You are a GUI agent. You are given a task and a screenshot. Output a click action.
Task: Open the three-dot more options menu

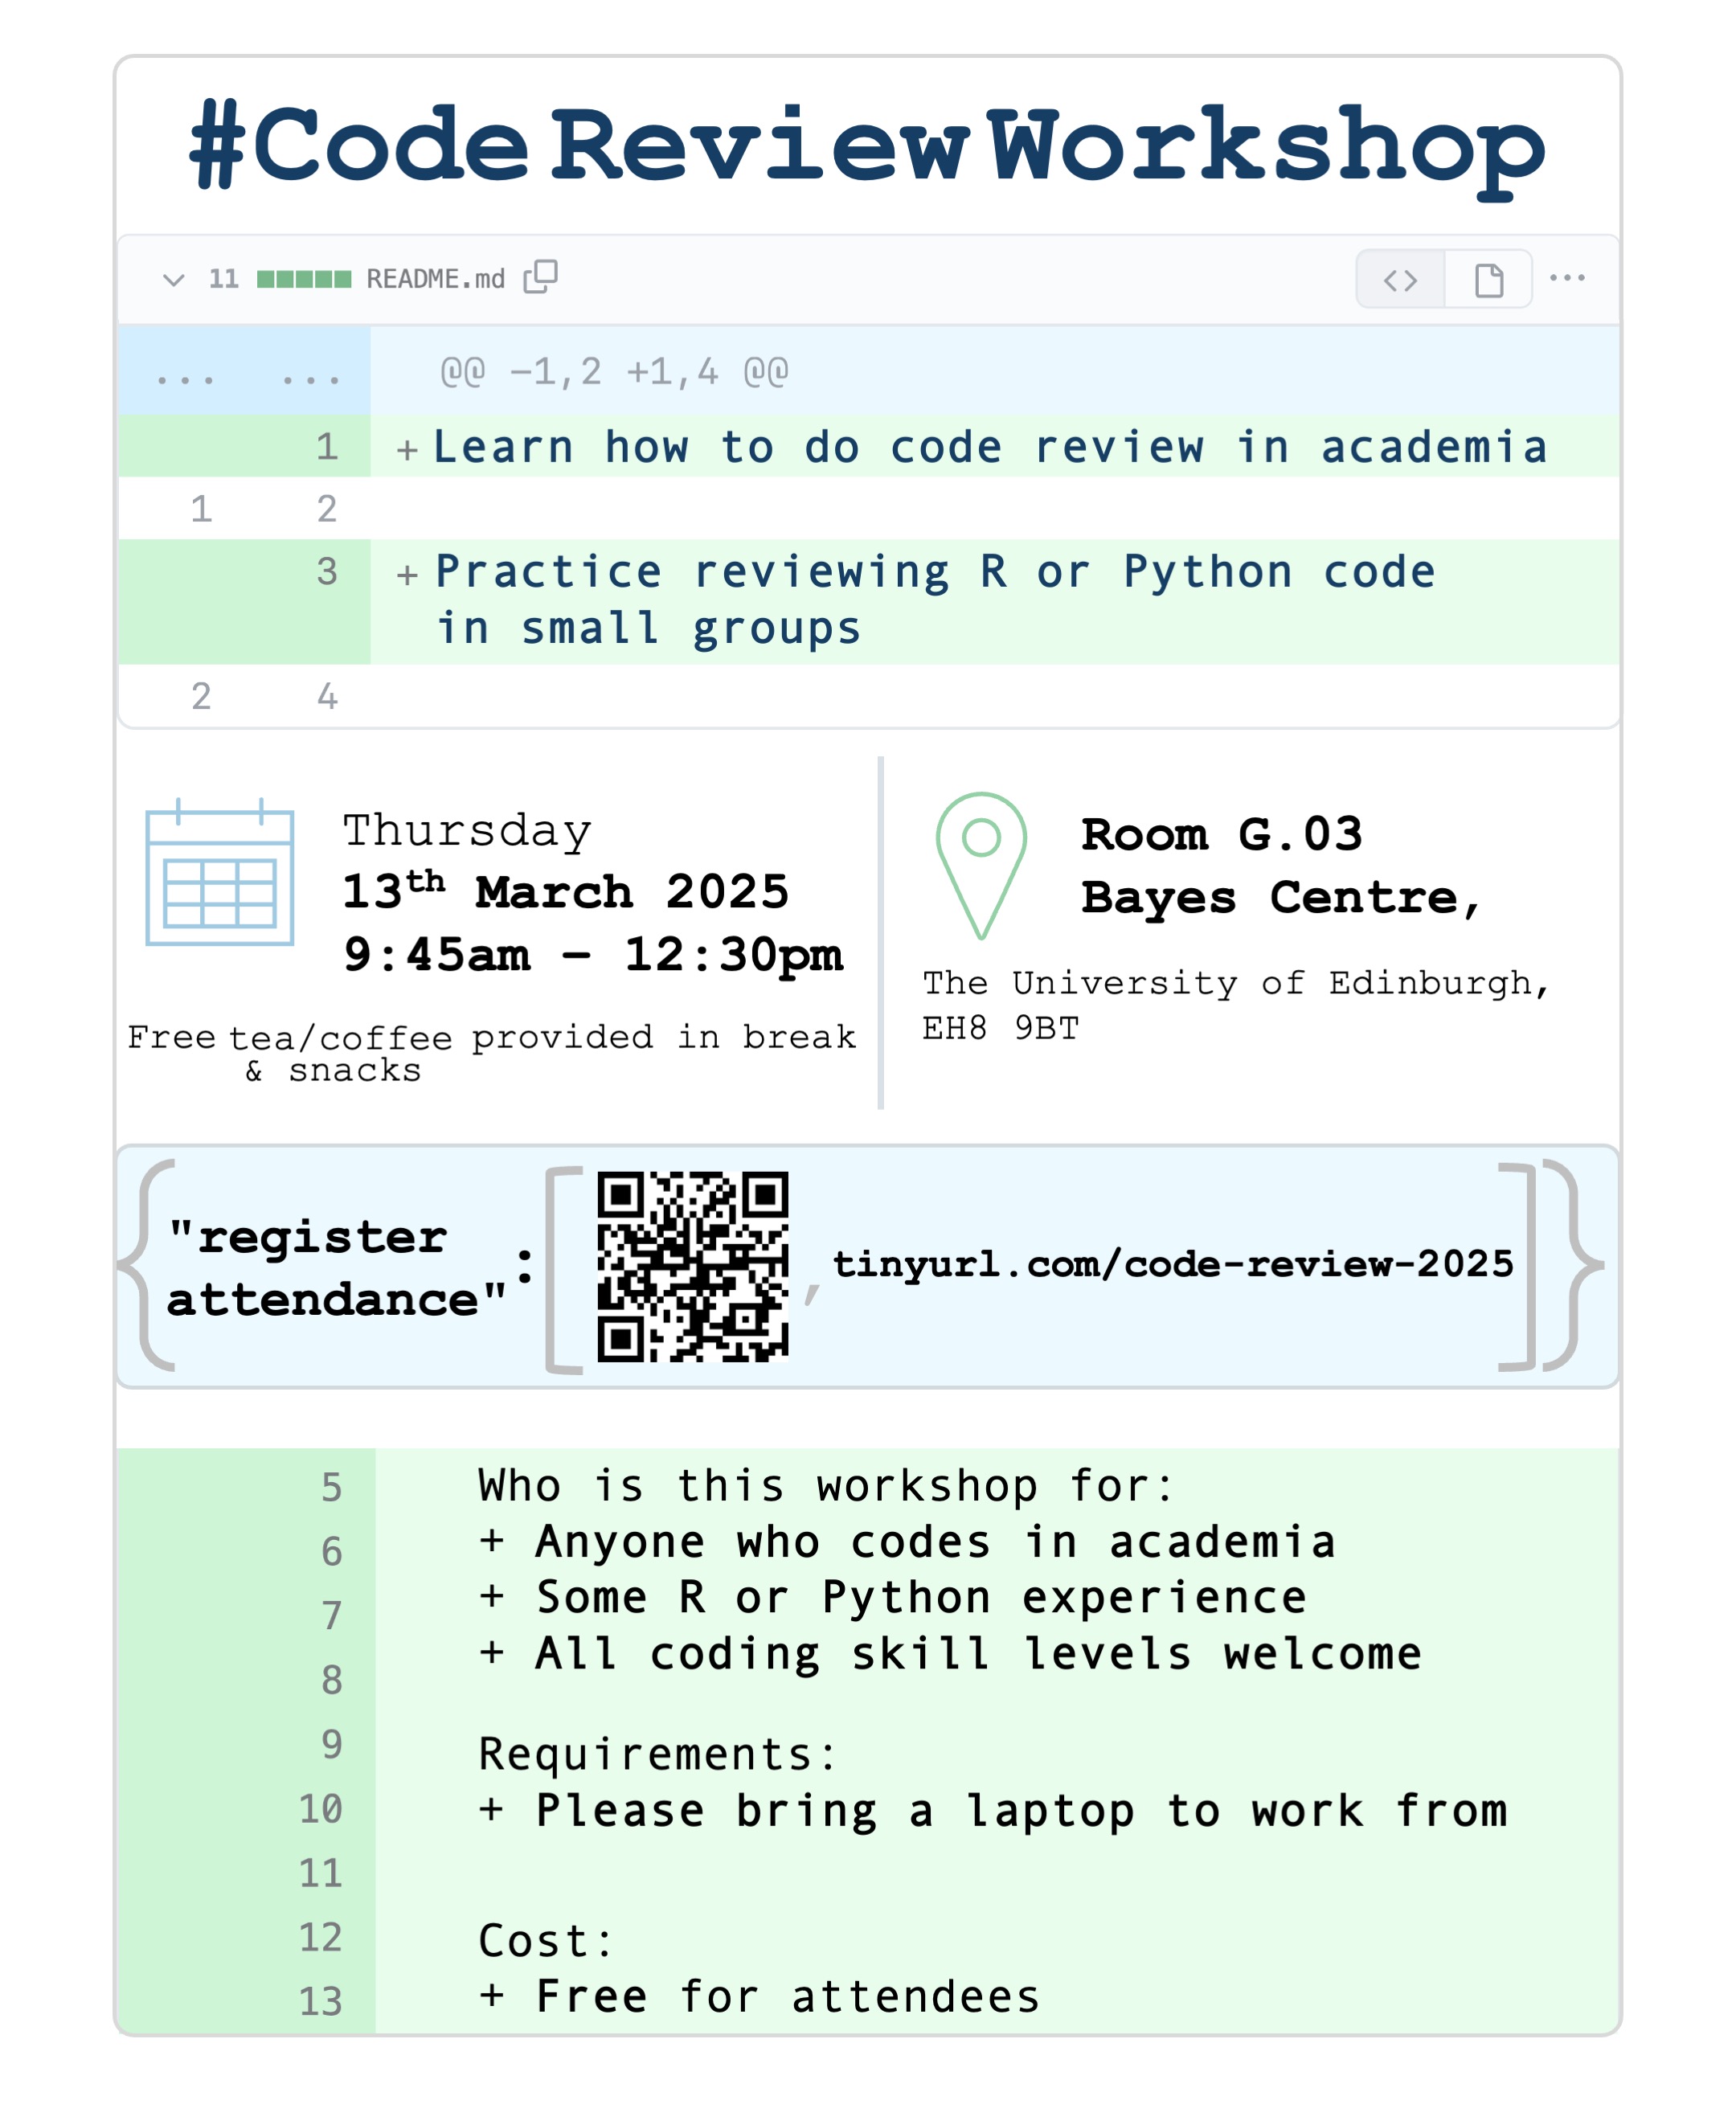(1567, 278)
